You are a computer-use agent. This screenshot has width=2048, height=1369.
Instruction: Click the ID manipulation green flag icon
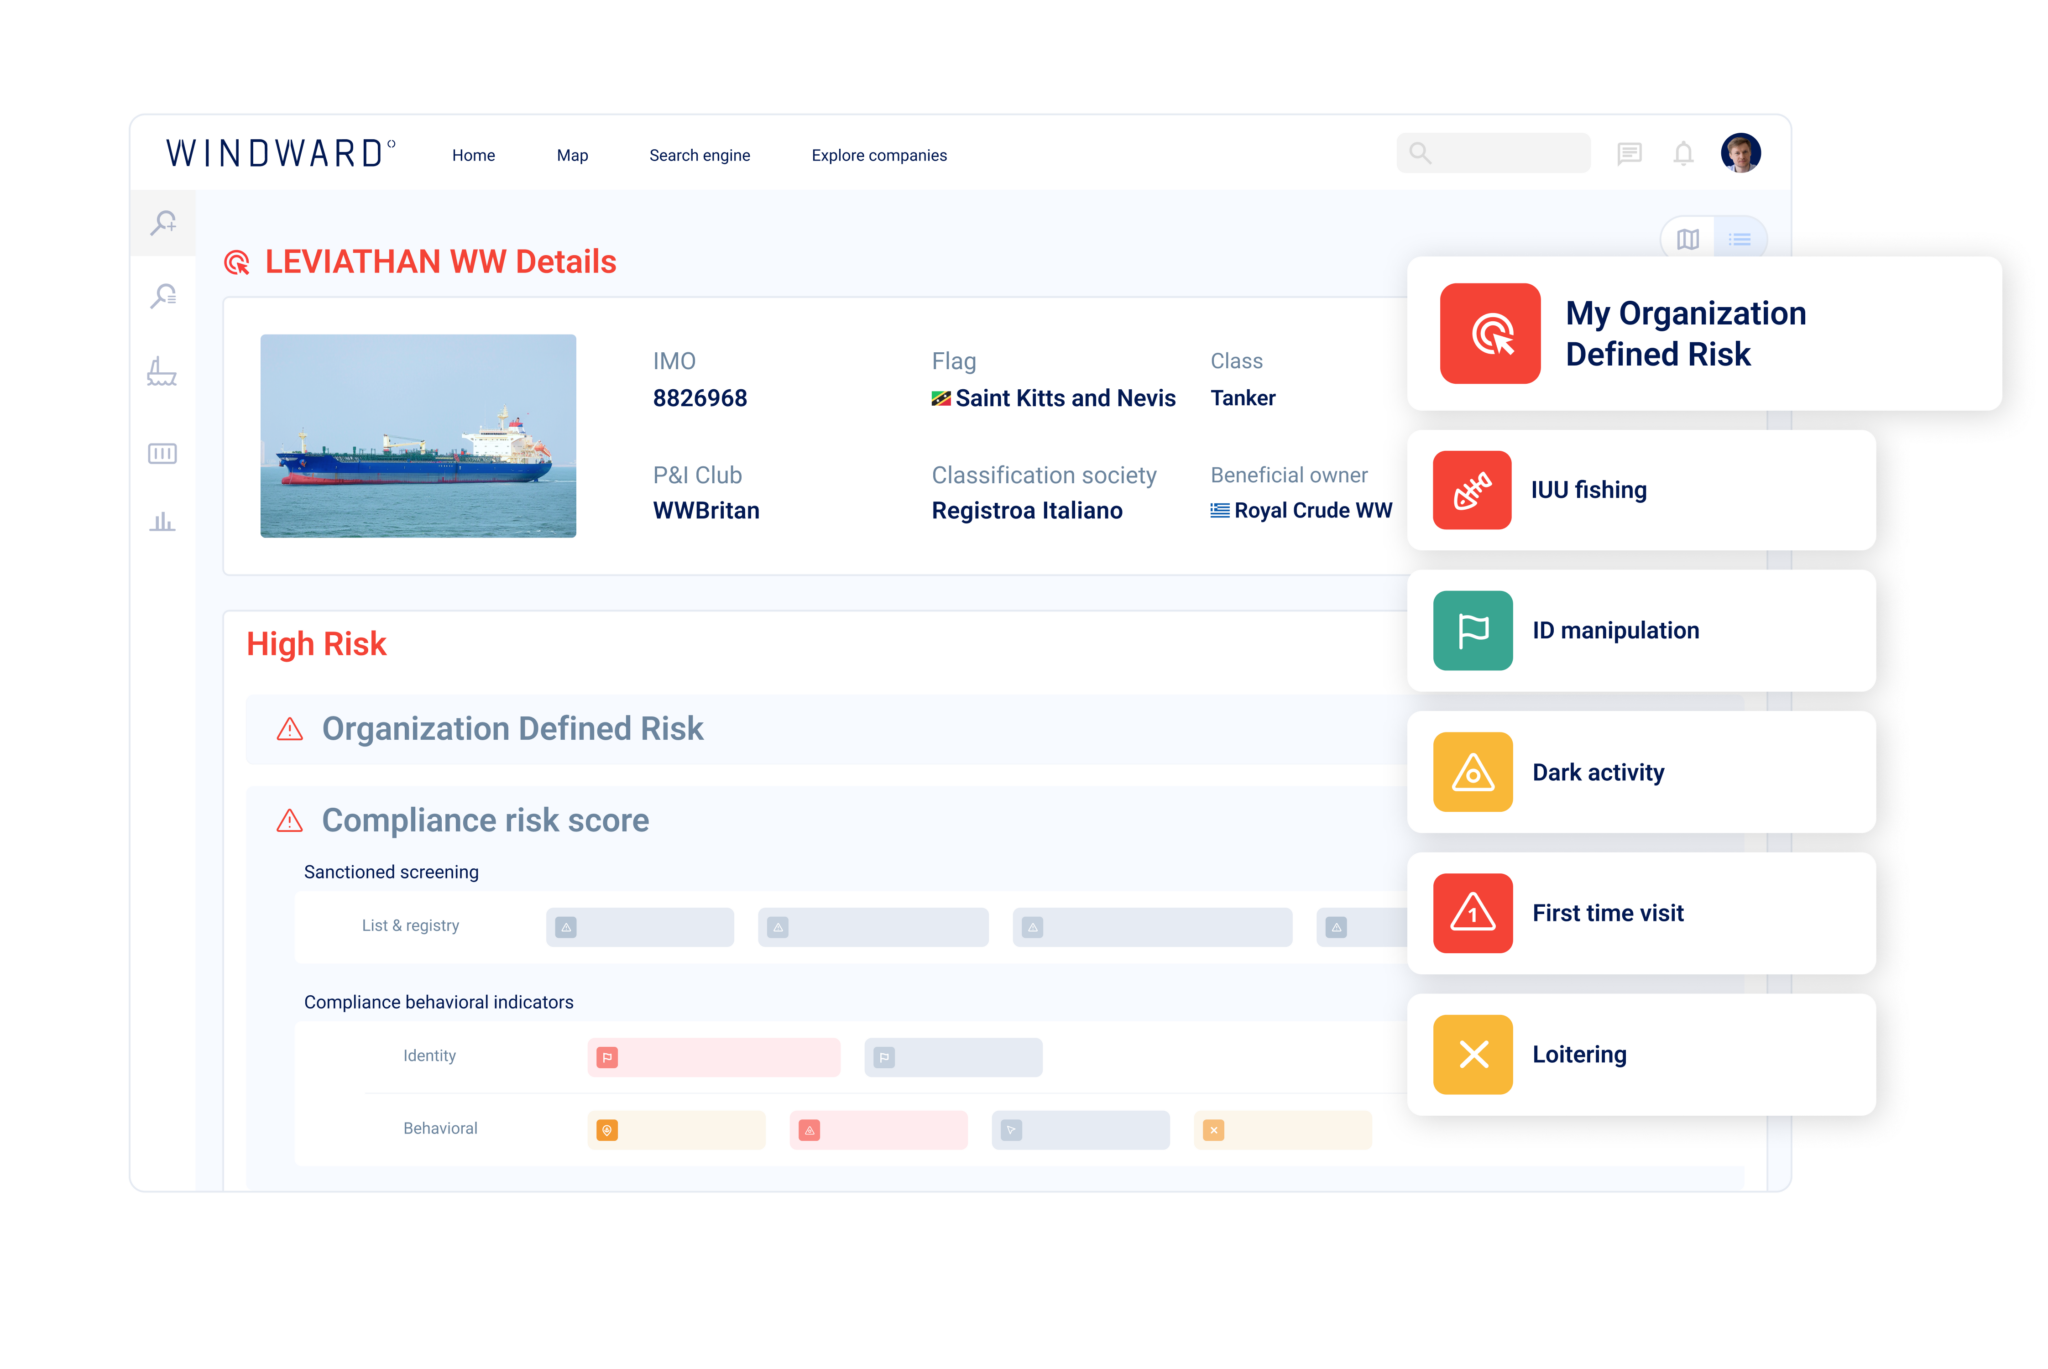click(x=1472, y=631)
